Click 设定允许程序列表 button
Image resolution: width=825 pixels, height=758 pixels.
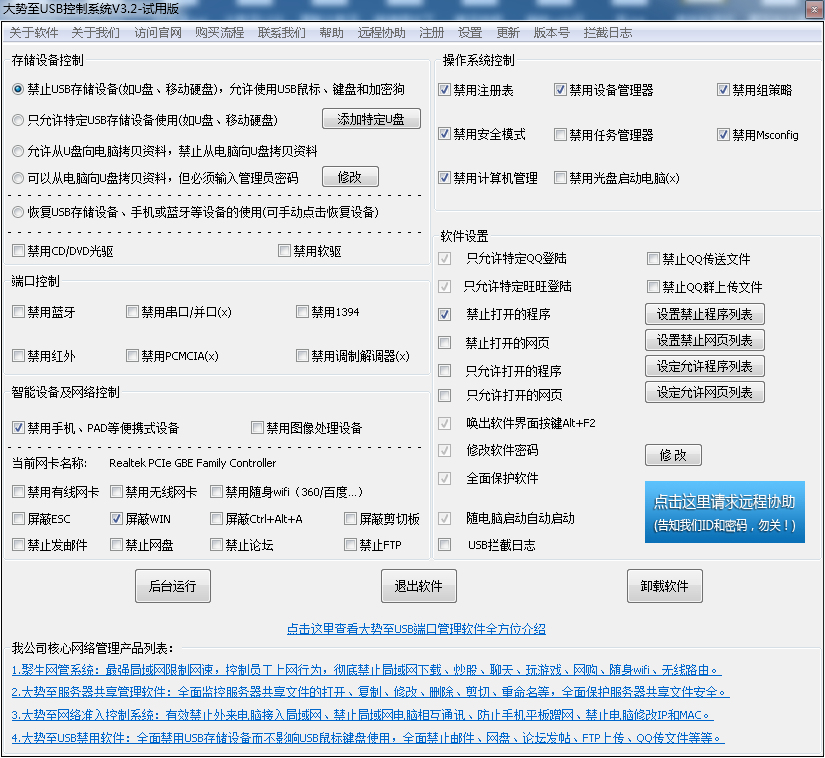(x=705, y=366)
